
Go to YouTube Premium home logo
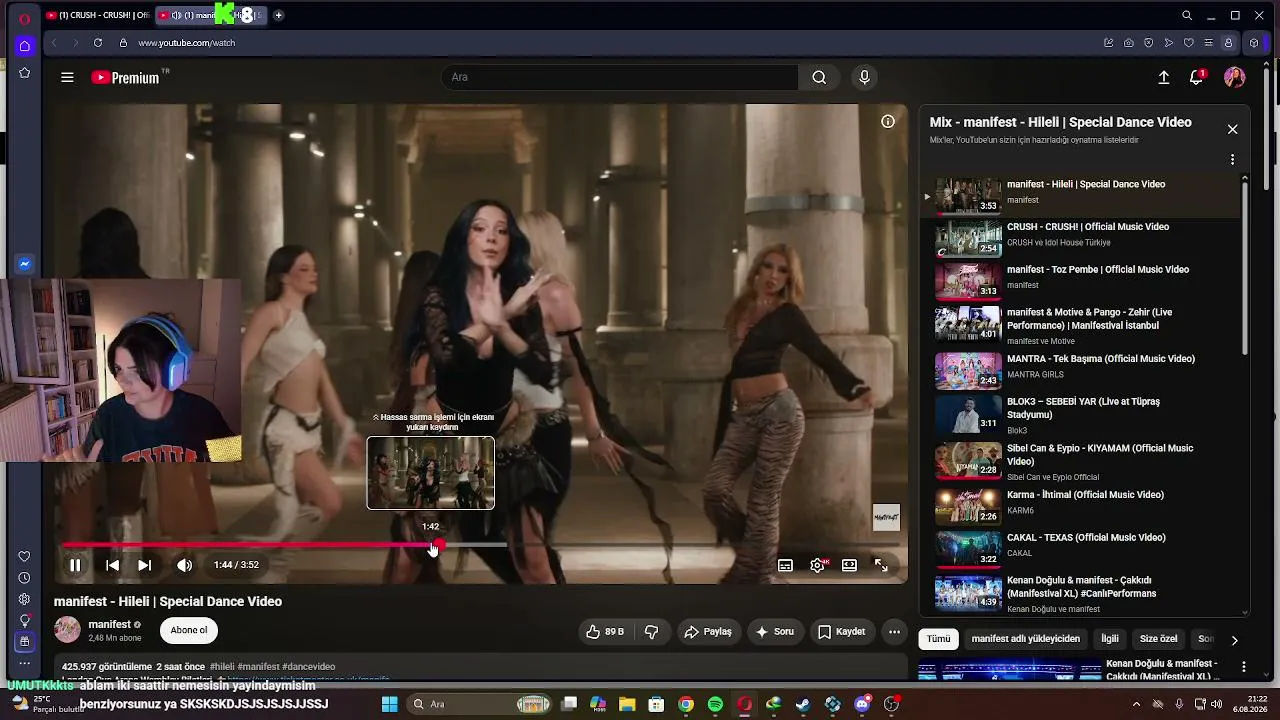tap(125, 77)
